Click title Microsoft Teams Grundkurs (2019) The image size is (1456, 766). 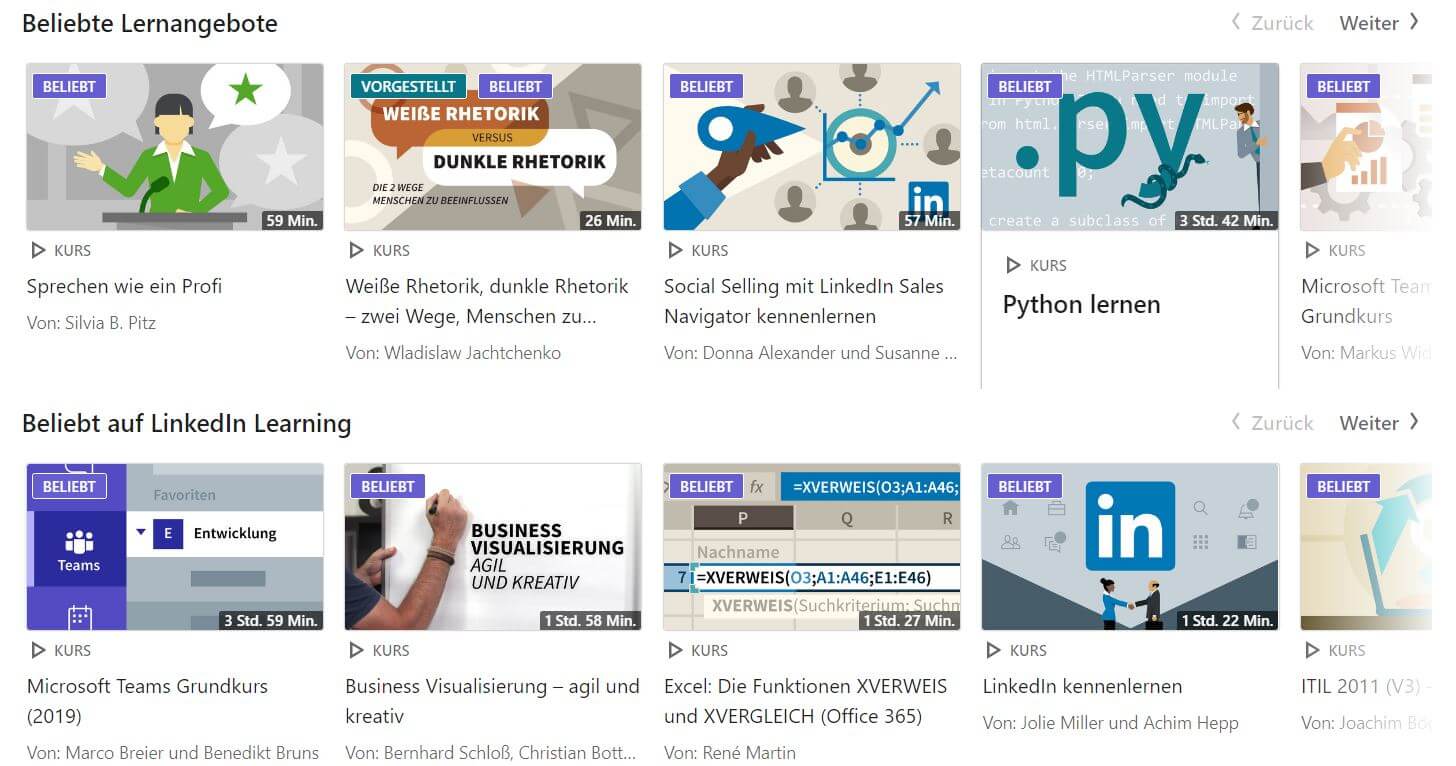point(147,701)
